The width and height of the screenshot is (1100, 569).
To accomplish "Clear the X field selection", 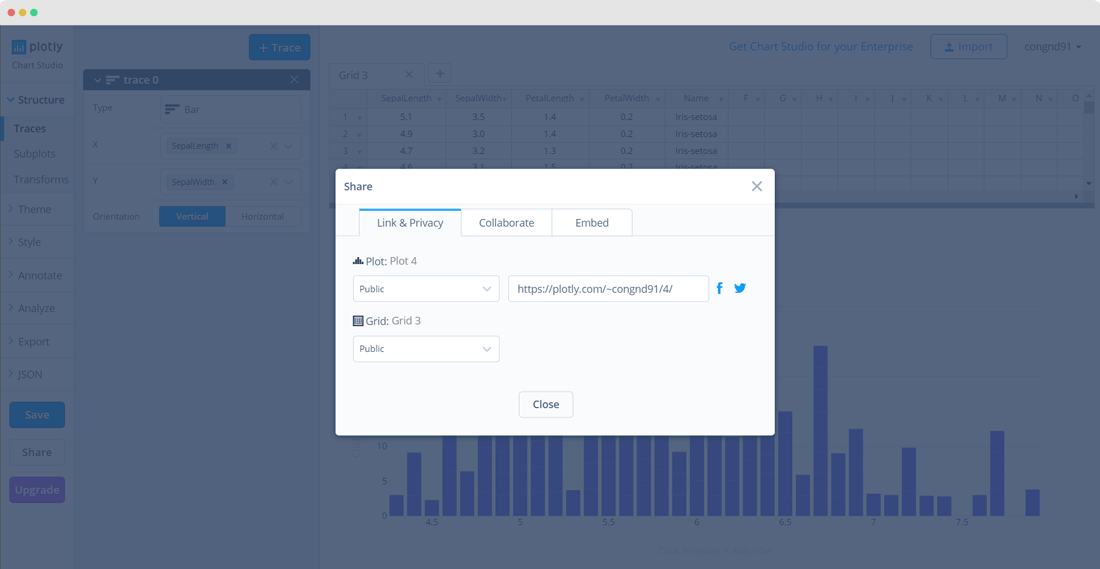I will (274, 146).
